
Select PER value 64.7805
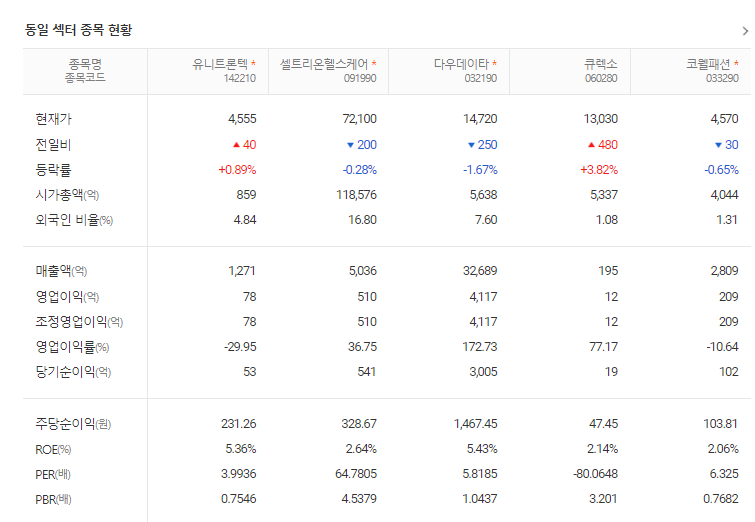click(x=356, y=474)
